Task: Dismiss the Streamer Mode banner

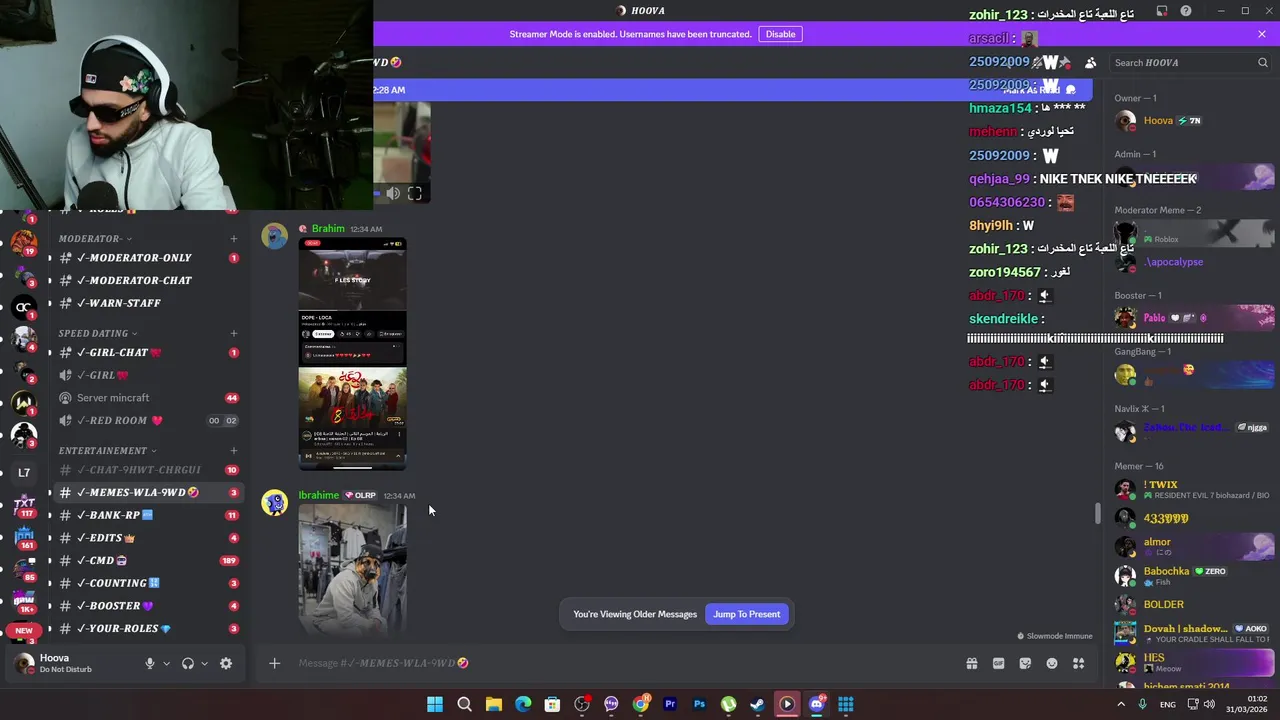Action: pyautogui.click(x=1262, y=34)
